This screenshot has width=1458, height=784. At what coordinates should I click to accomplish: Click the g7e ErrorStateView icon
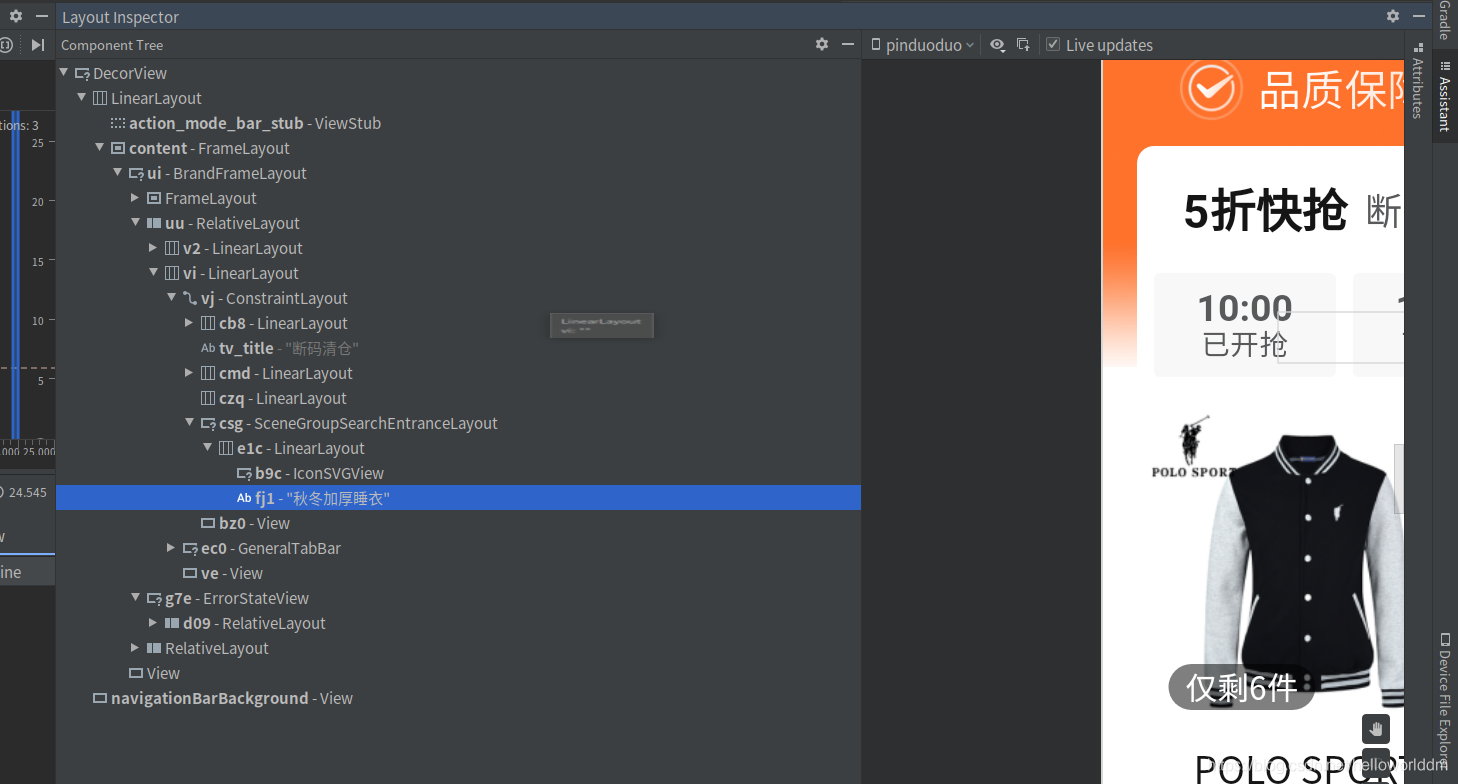click(x=154, y=598)
